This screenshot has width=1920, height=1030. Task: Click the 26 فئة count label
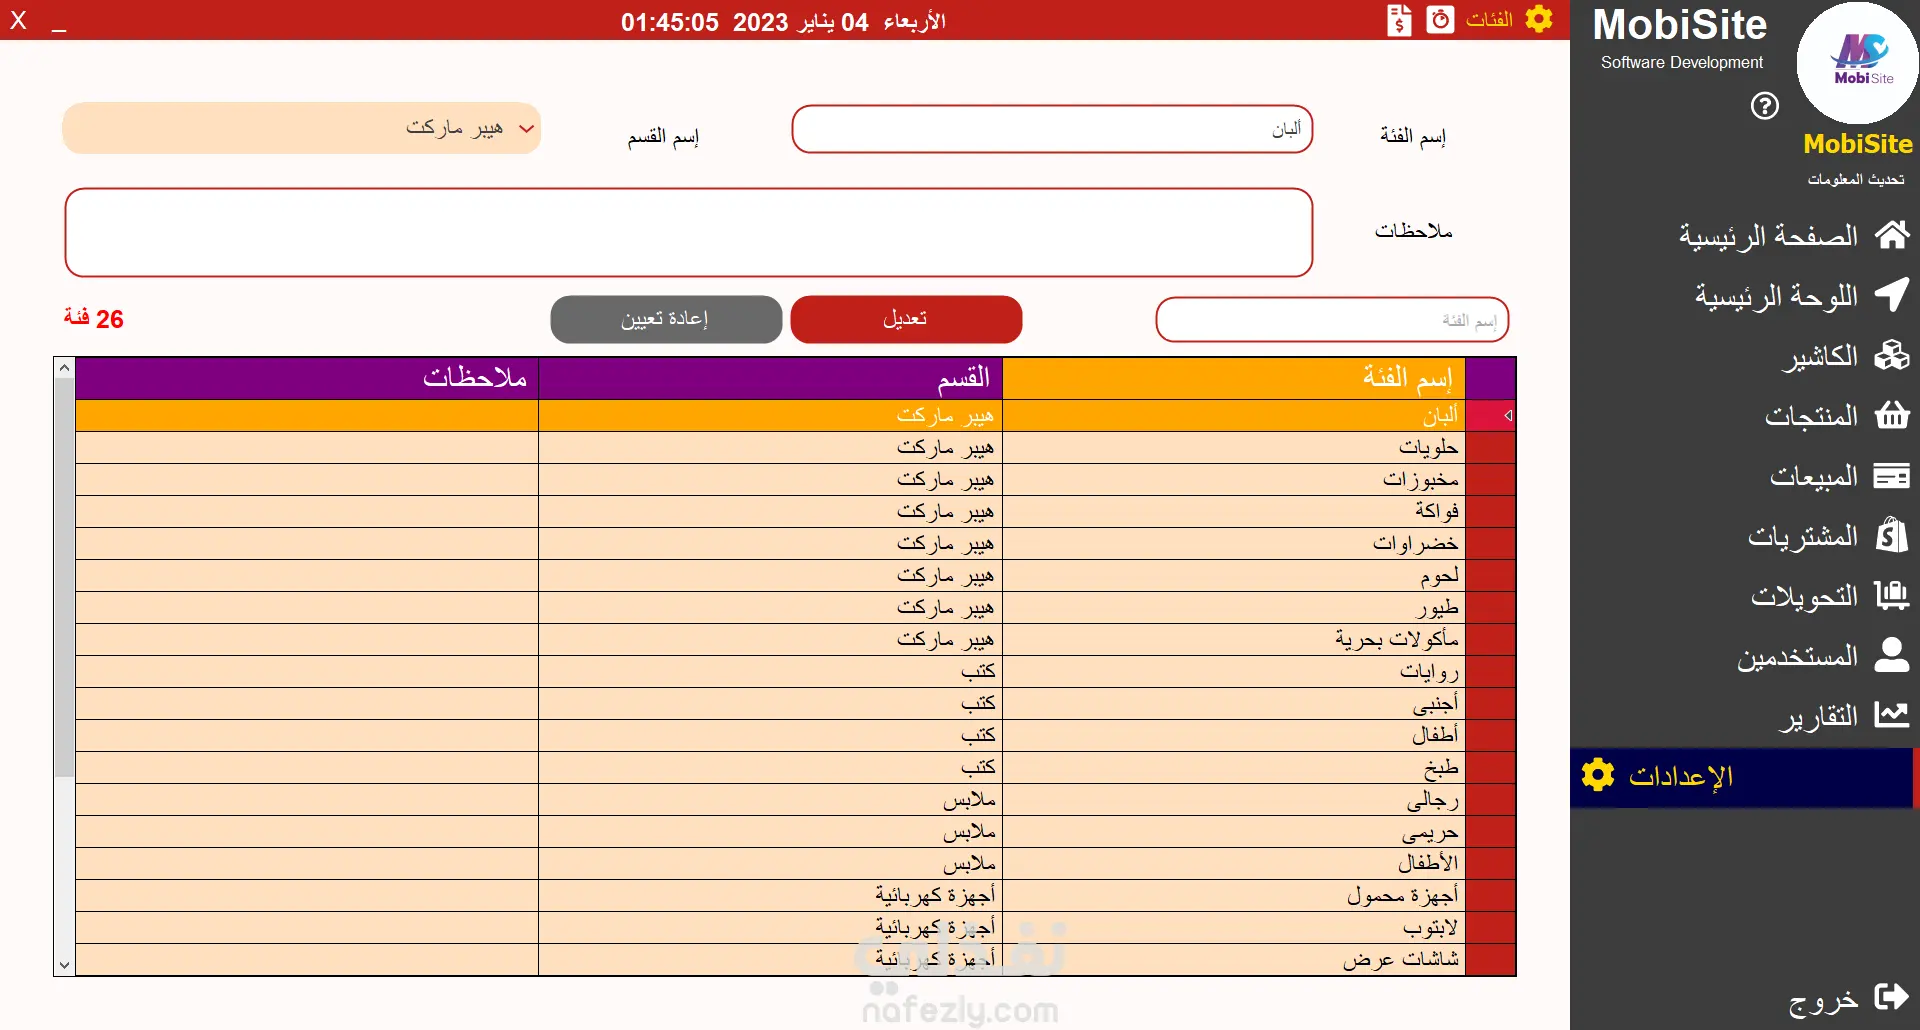pyautogui.click(x=94, y=318)
